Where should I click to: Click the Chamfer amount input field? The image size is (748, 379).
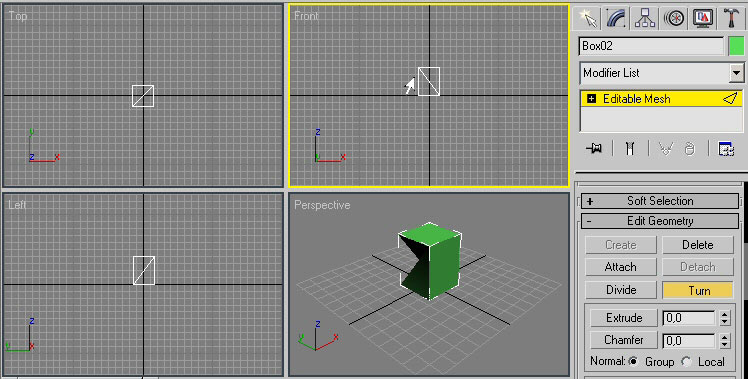coord(689,341)
